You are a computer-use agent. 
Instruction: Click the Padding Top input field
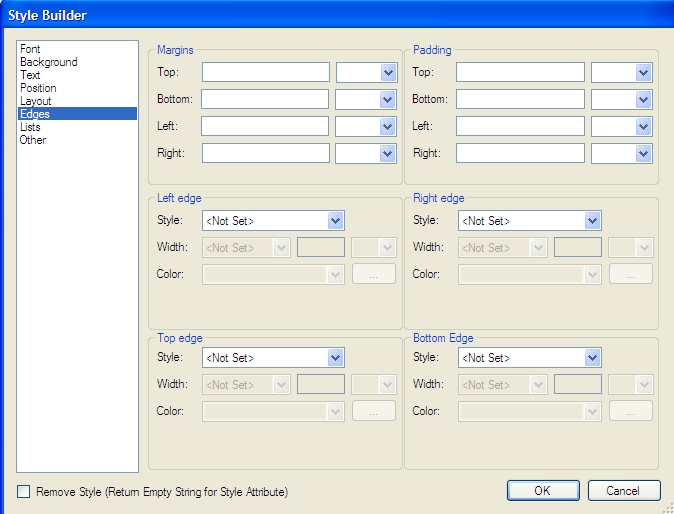pyautogui.click(x=520, y=72)
